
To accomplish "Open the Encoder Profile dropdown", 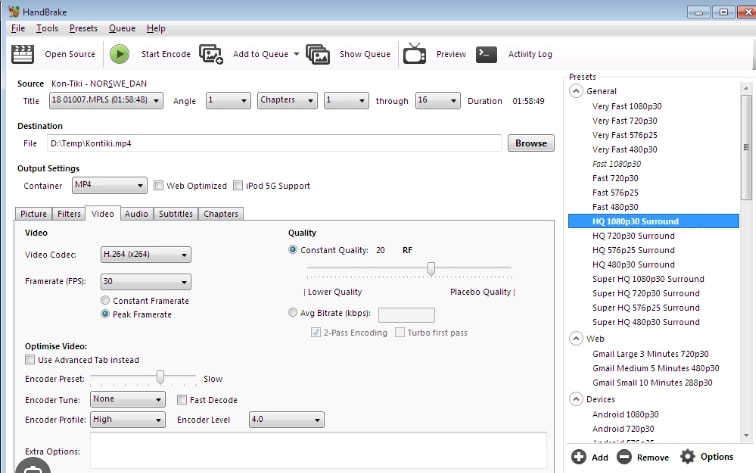I will pyautogui.click(x=128, y=419).
